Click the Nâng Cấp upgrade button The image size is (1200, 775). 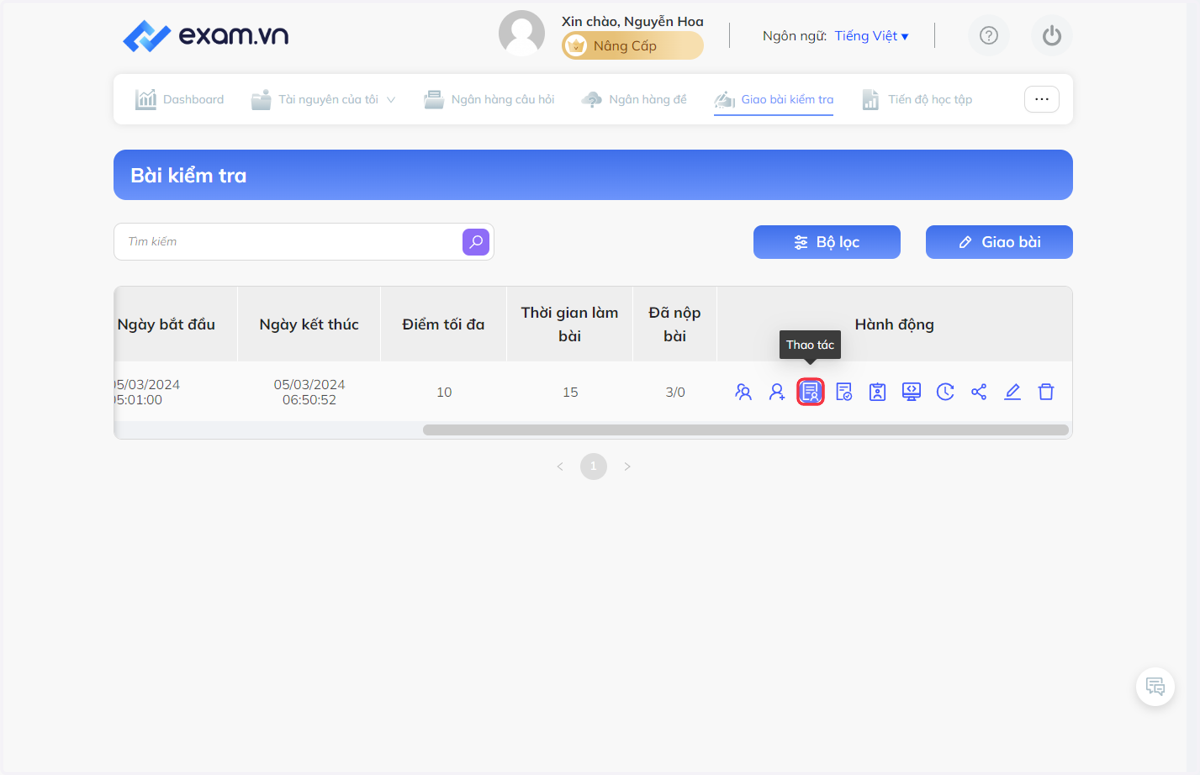tap(633, 46)
